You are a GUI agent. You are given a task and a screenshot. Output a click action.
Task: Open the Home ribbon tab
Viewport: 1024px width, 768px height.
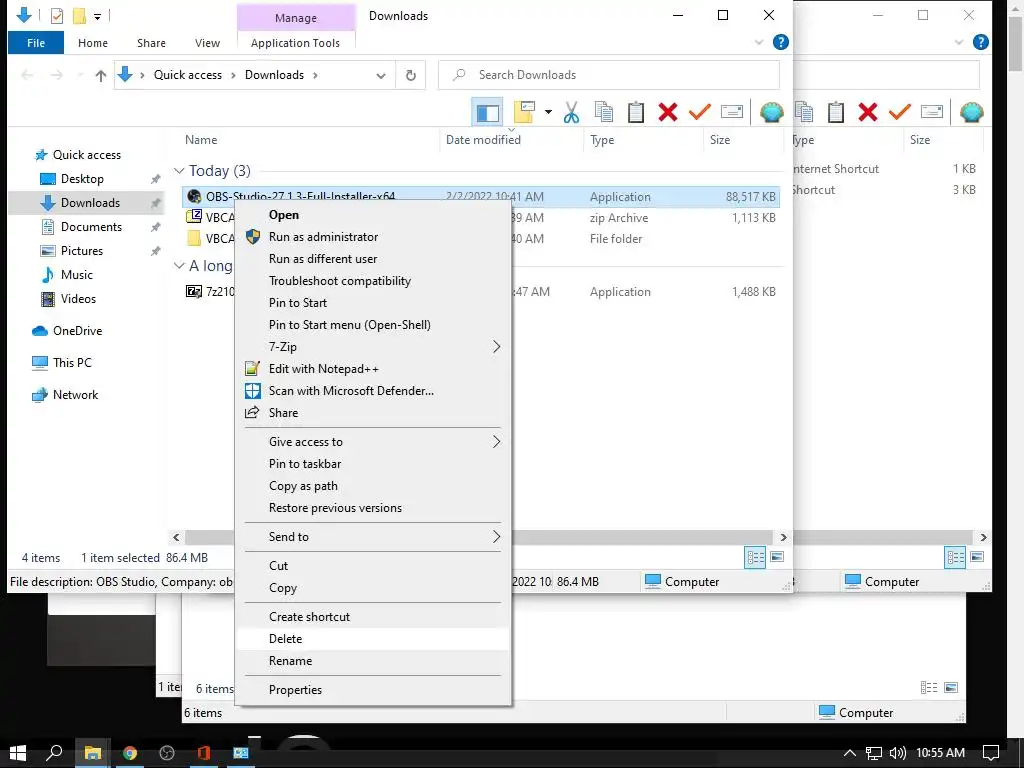coord(93,43)
